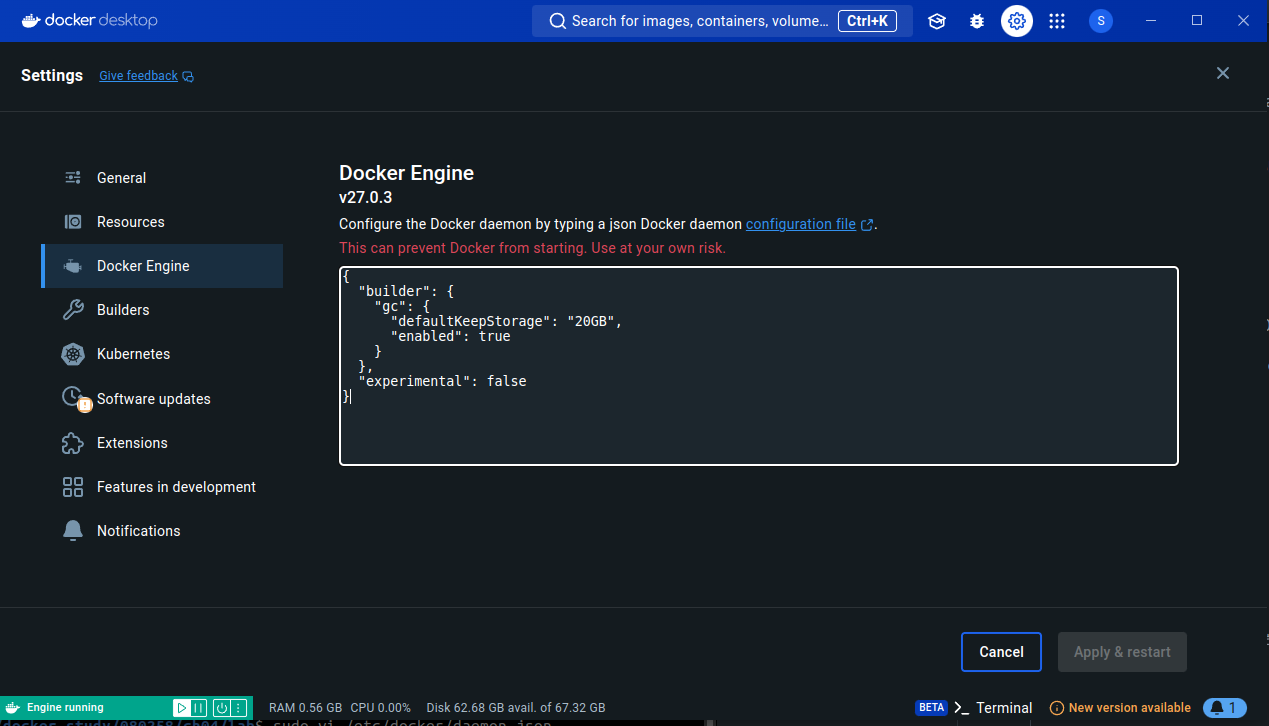Close the Settings panel with X
The width and height of the screenshot is (1269, 726).
click(1222, 73)
